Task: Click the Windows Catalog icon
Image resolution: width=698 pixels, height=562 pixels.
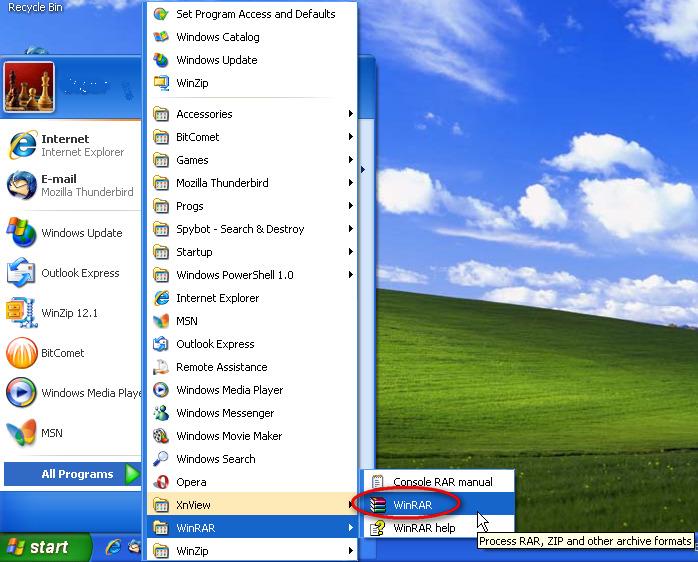Action: 161,37
